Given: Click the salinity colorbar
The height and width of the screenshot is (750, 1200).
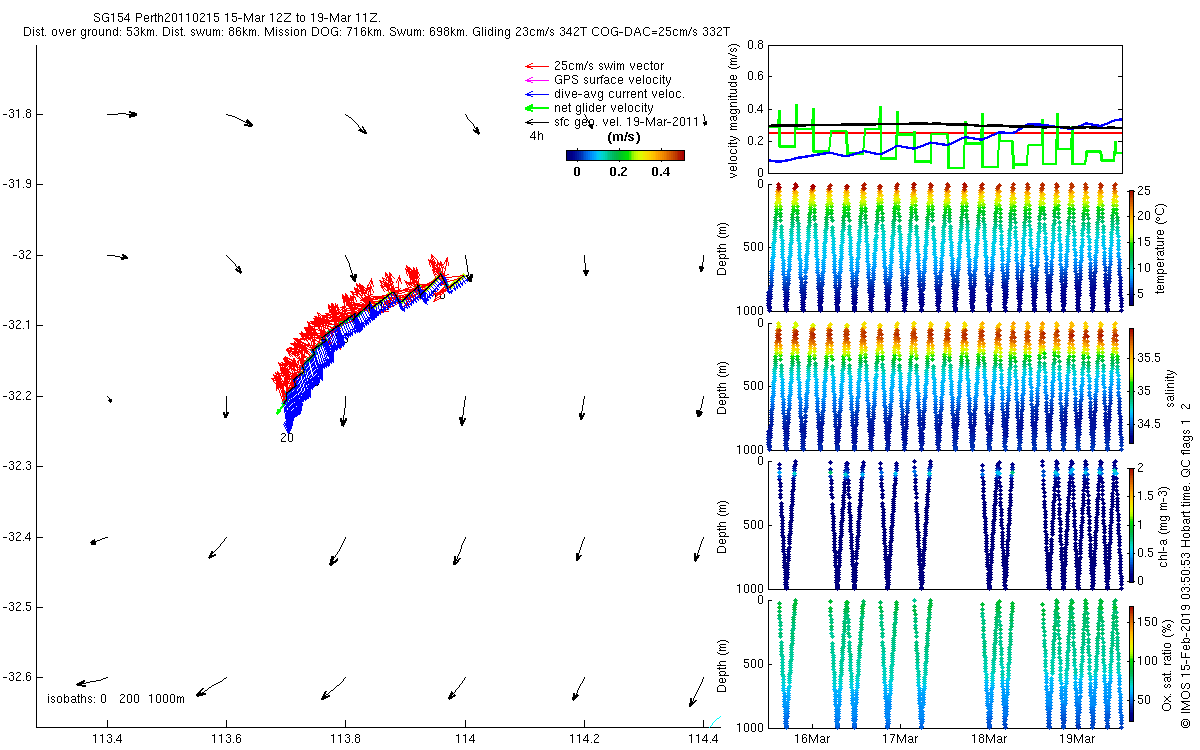Looking at the screenshot, I should point(1131,386).
